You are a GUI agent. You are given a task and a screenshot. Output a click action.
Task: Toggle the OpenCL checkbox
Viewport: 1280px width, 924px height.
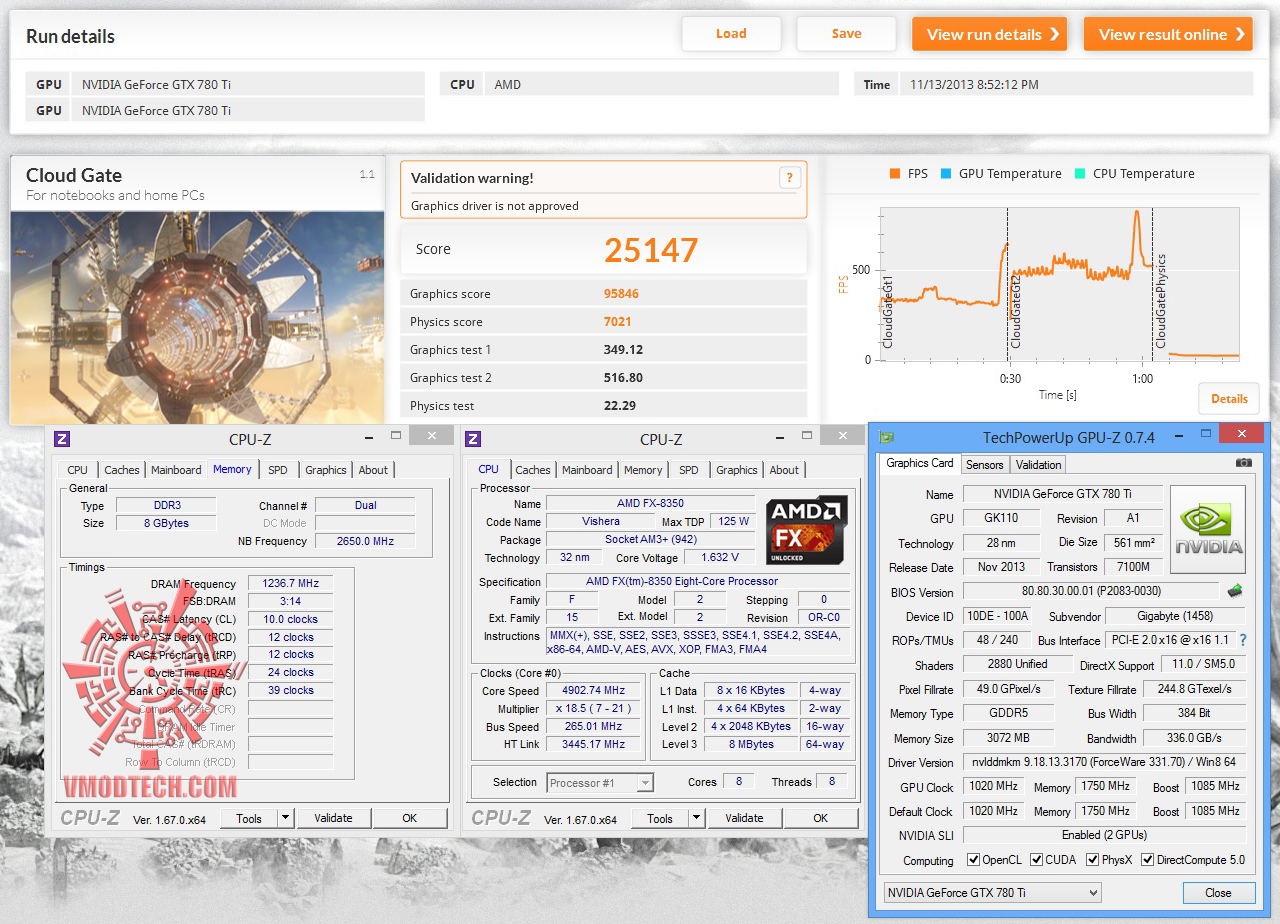coord(973,860)
